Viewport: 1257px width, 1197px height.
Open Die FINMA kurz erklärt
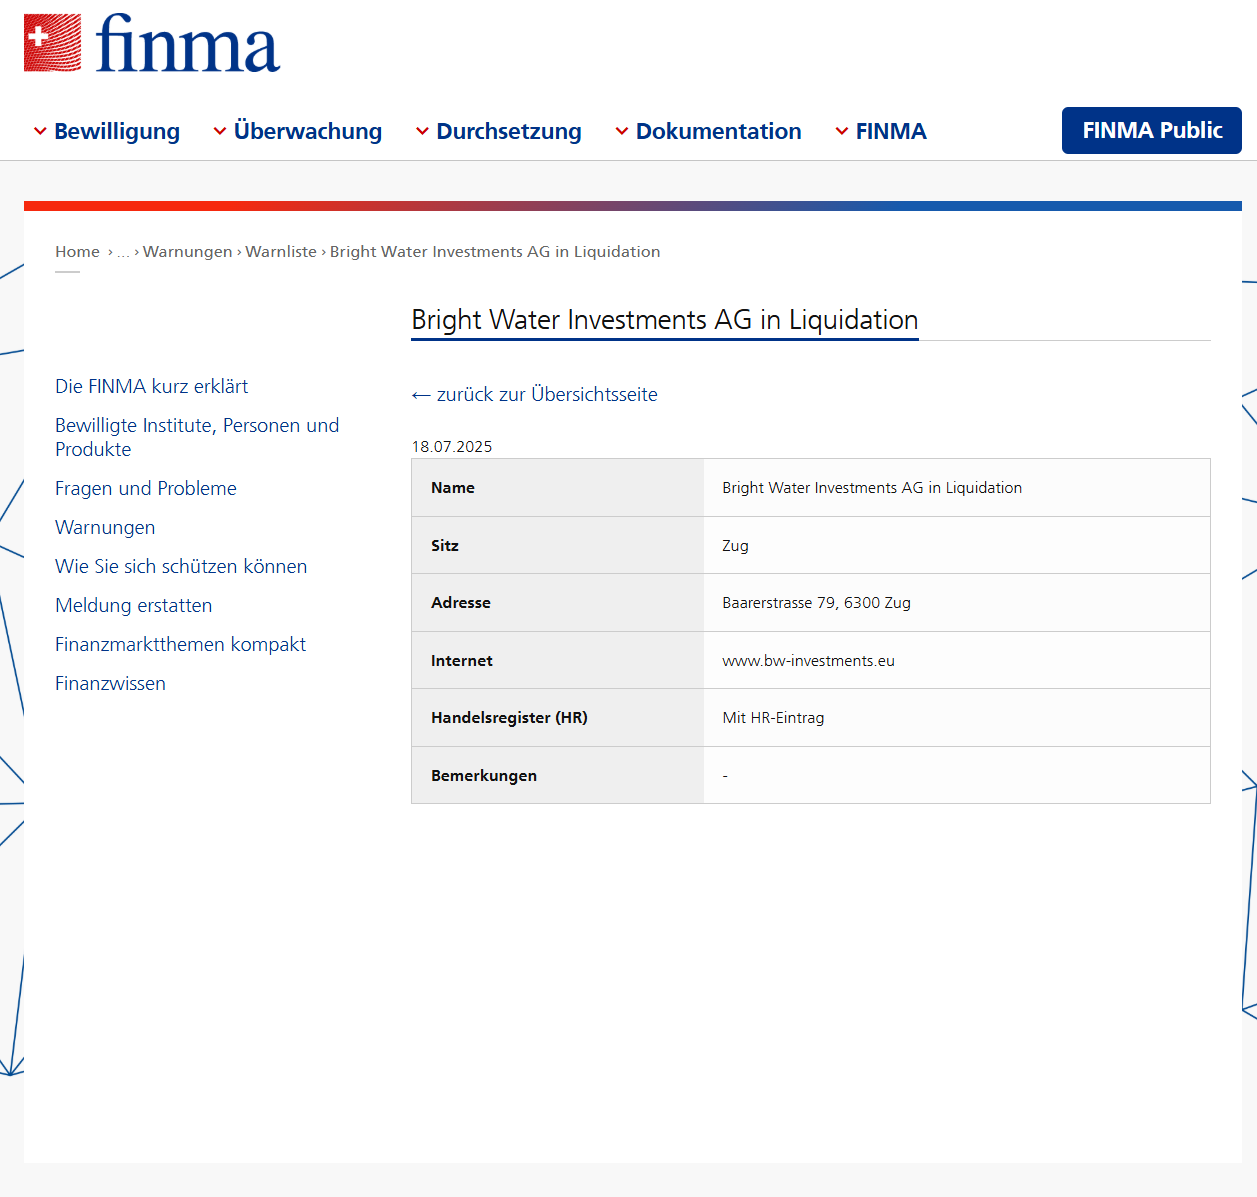click(x=151, y=386)
